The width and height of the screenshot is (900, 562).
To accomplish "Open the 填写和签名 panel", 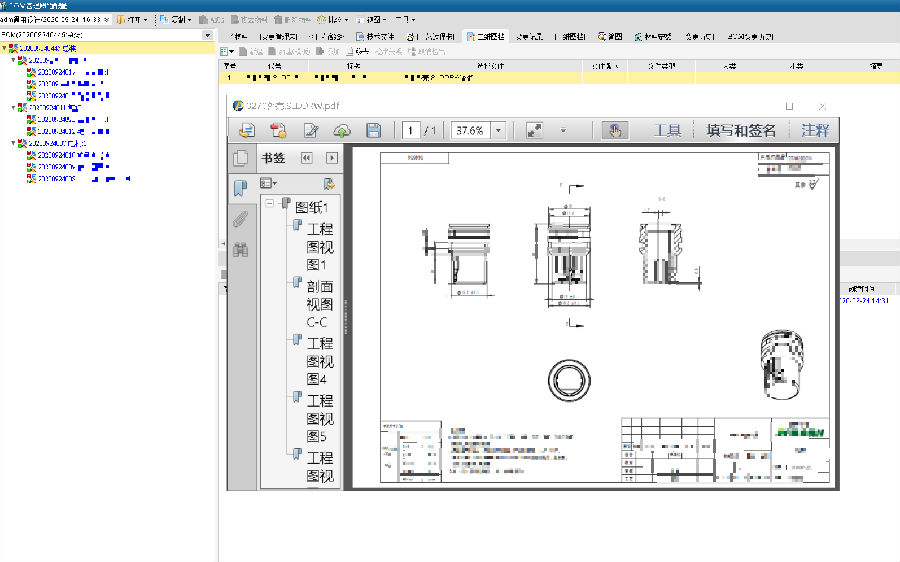I will [741, 131].
